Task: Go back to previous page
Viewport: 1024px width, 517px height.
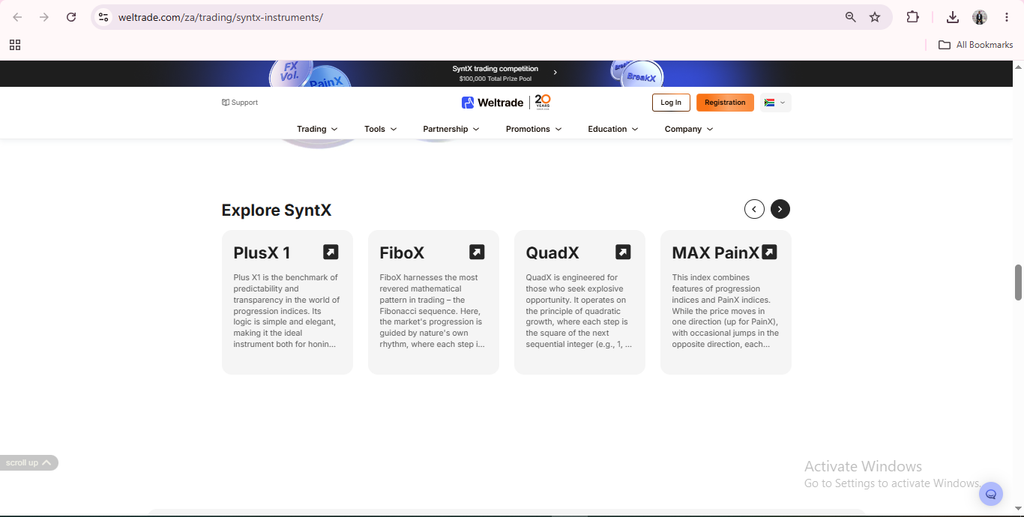Action: click(x=18, y=18)
